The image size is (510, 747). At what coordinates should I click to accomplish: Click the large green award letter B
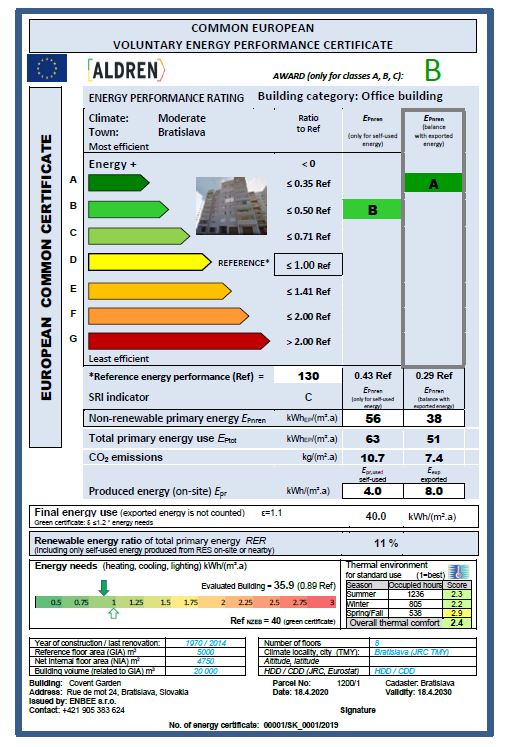[432, 71]
